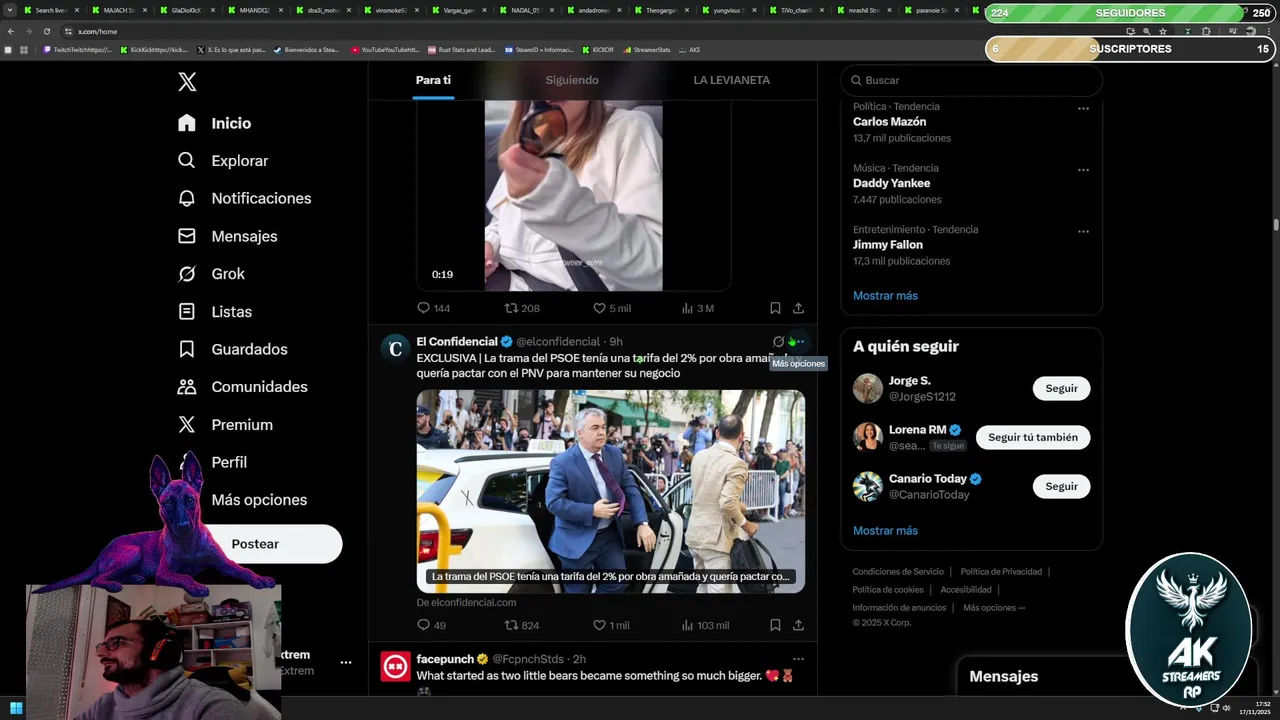Screen dimensions: 1280x720
Task: Switch to the LA LEVIANETA tab
Action: pyautogui.click(x=731, y=80)
